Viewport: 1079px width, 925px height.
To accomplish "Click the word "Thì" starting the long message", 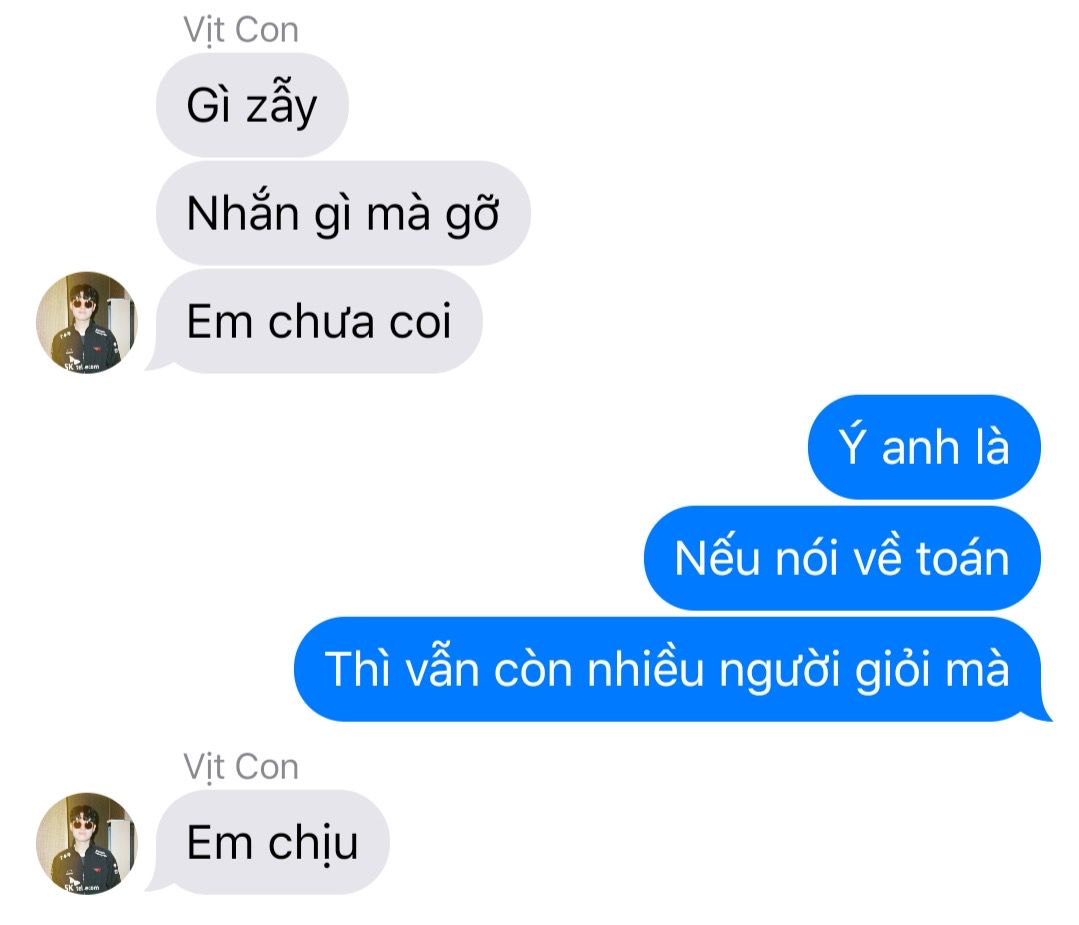I will [357, 668].
